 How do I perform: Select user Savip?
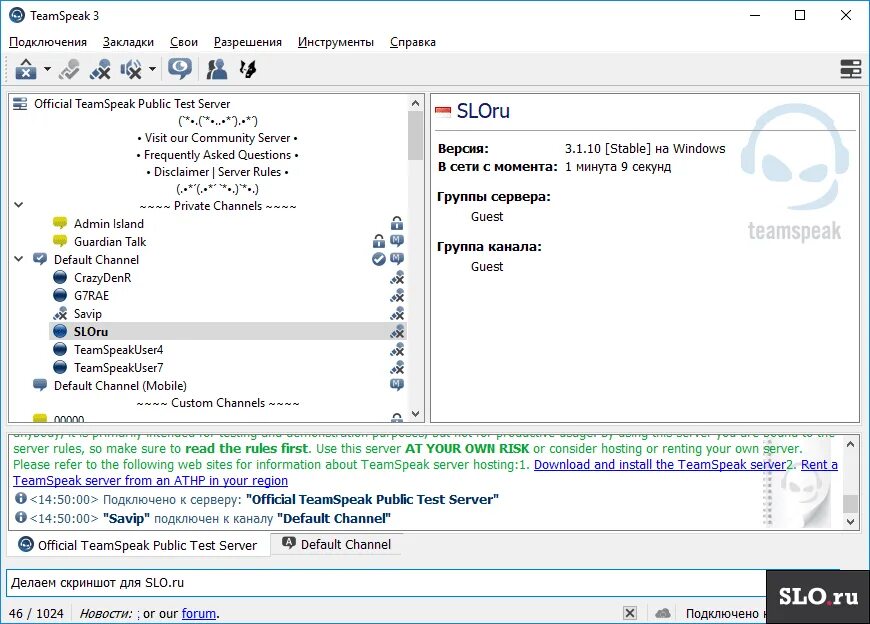88,314
